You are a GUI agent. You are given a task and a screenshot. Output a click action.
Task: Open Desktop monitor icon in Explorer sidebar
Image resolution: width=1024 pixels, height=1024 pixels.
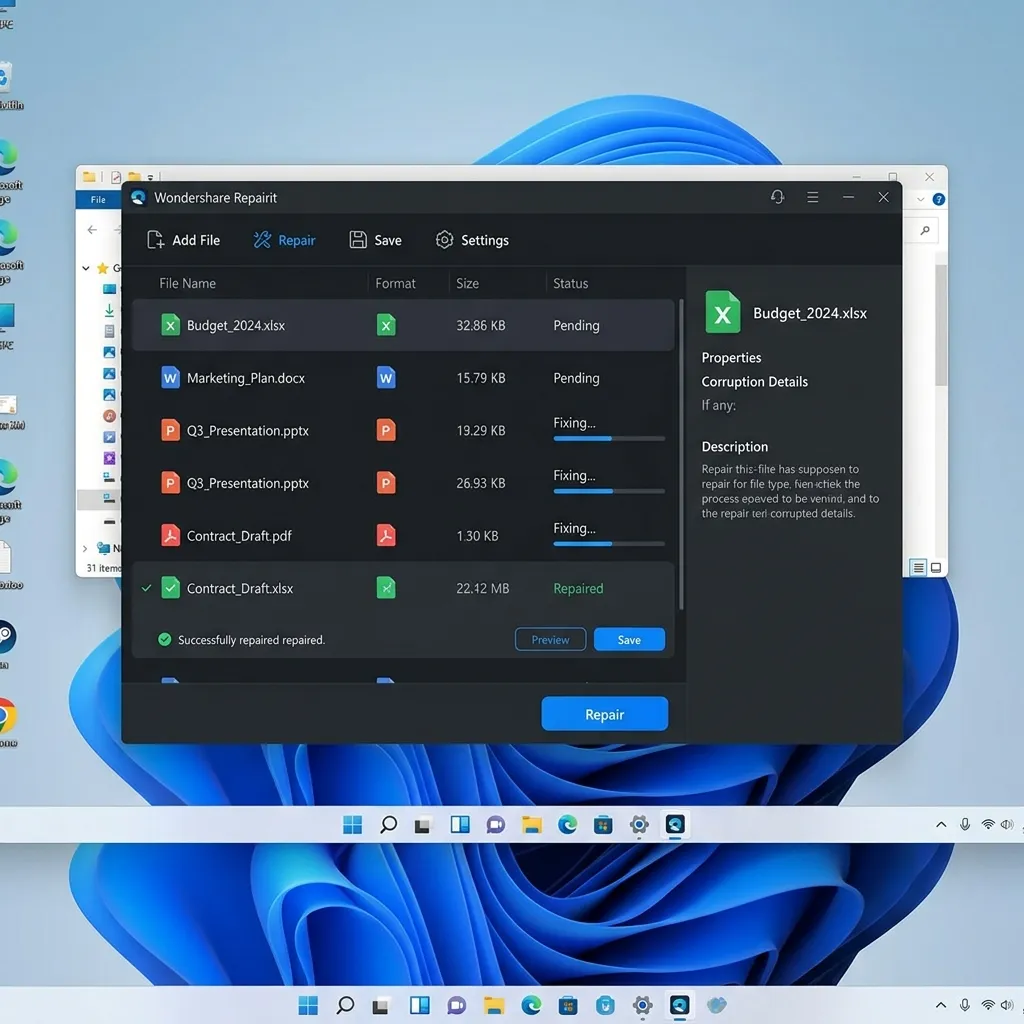point(109,289)
